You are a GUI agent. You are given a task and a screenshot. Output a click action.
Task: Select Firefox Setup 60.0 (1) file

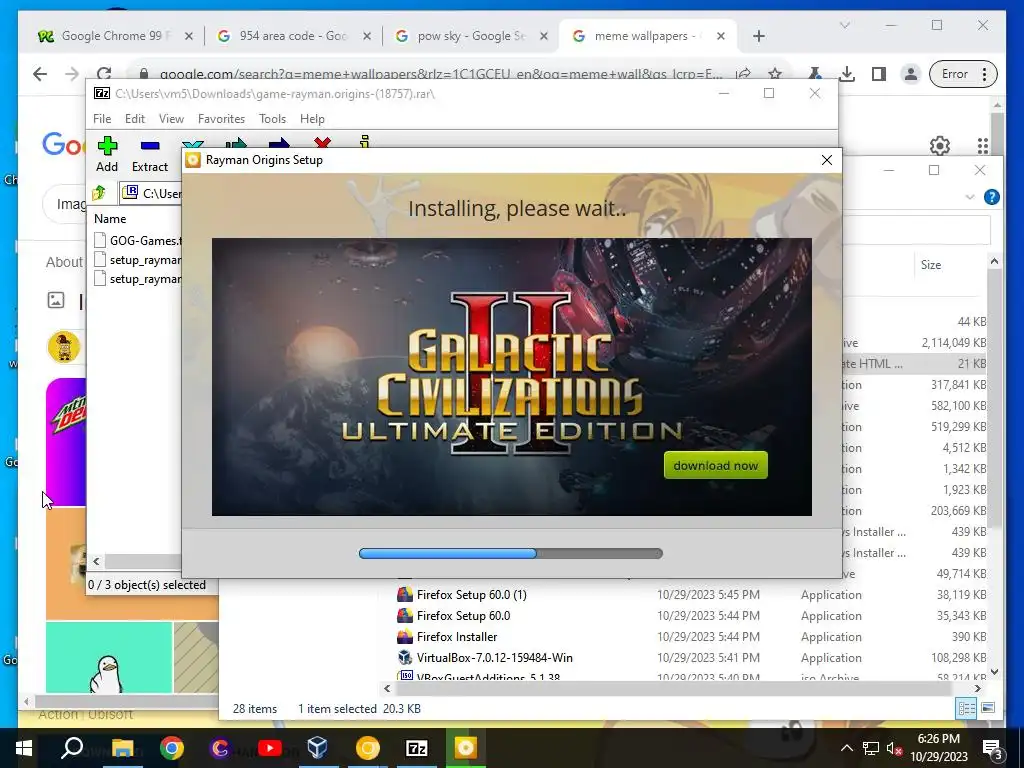(471, 595)
